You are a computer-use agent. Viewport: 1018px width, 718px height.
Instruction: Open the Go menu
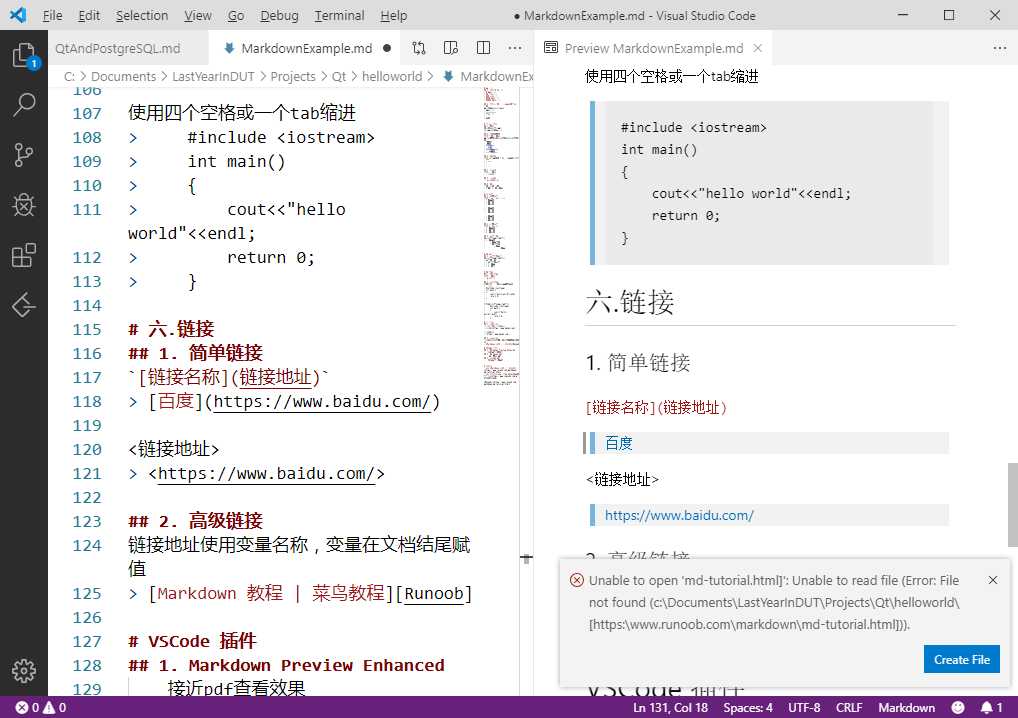[236, 16]
